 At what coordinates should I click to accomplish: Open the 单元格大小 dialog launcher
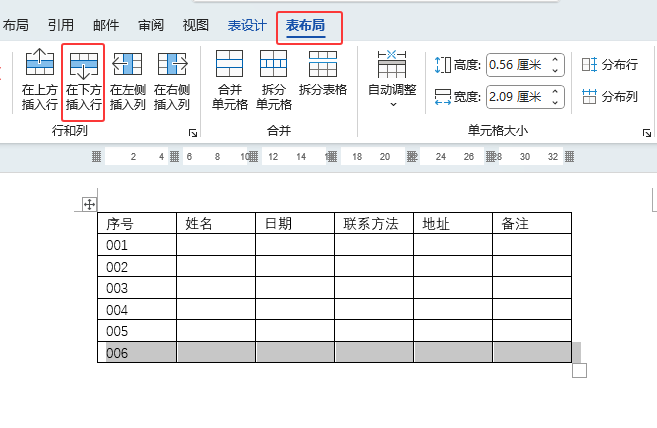pyautogui.click(x=647, y=133)
